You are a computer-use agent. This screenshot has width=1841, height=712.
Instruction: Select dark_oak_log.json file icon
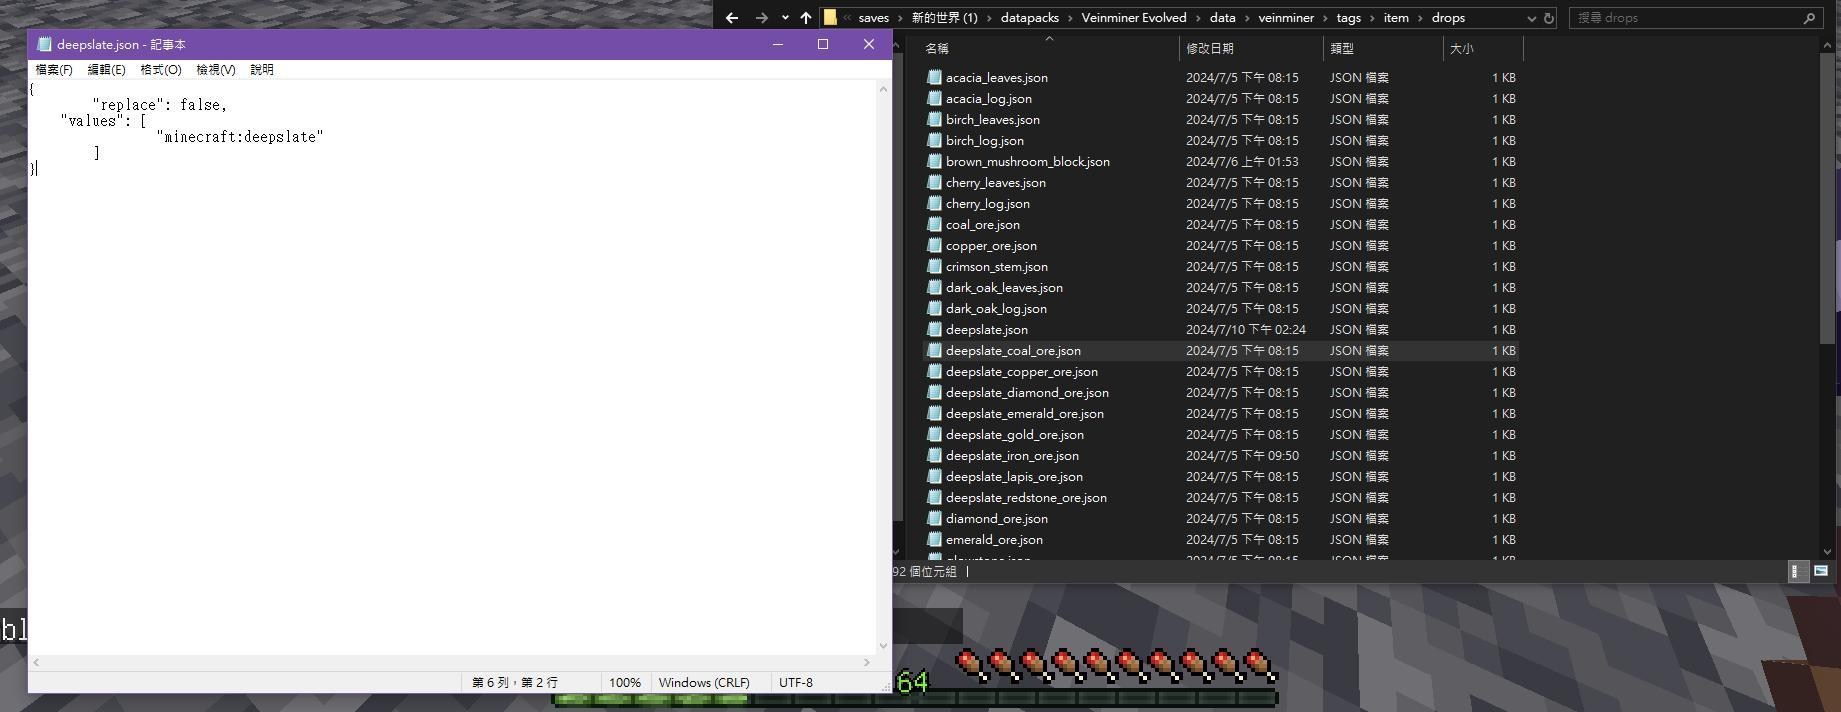tap(934, 308)
